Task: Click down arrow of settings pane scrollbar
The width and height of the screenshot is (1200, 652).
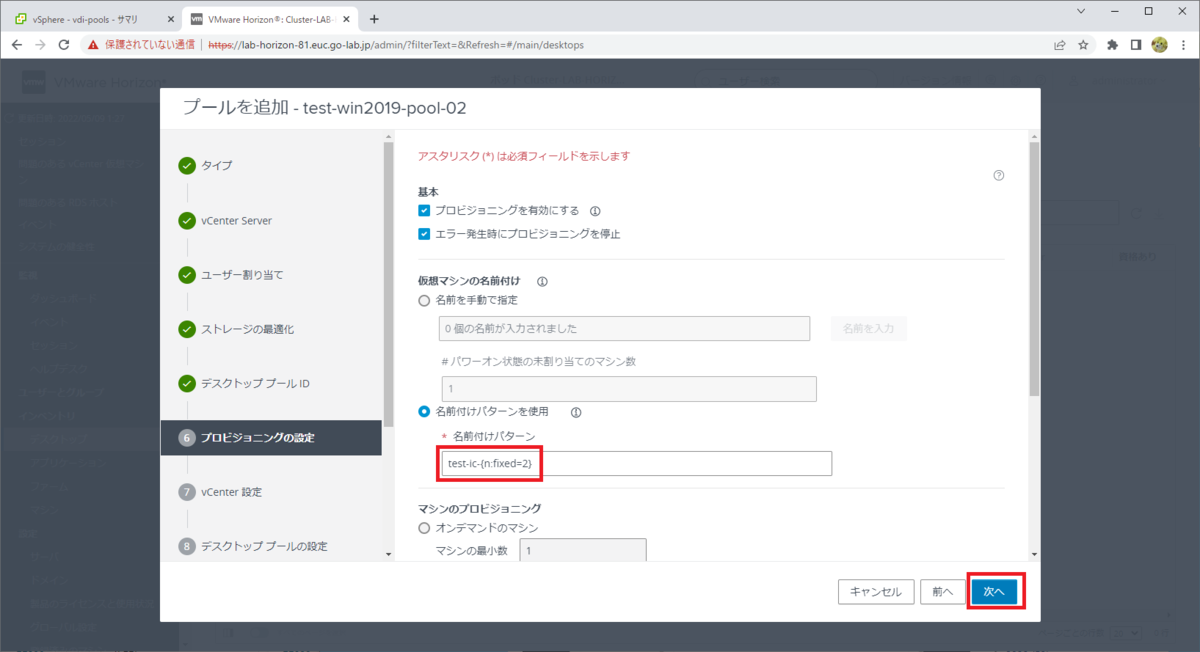Action: coord(1034,553)
